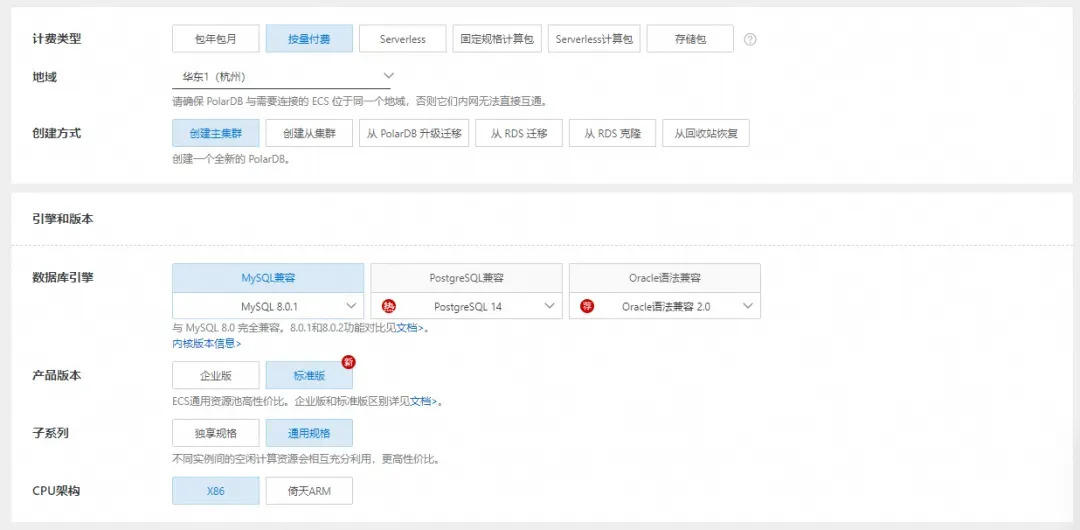Open the 地域 region dropdown 华东1（杭州）
Viewport: 1080px width, 530px height.
click(281, 76)
